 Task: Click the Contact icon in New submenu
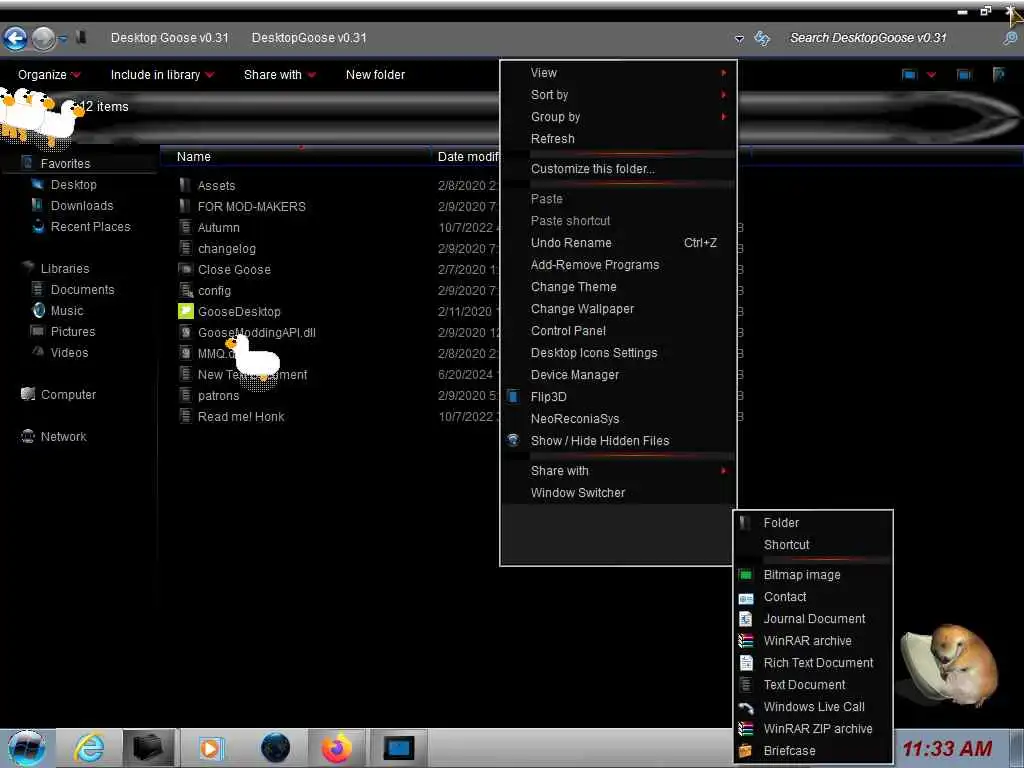746,597
